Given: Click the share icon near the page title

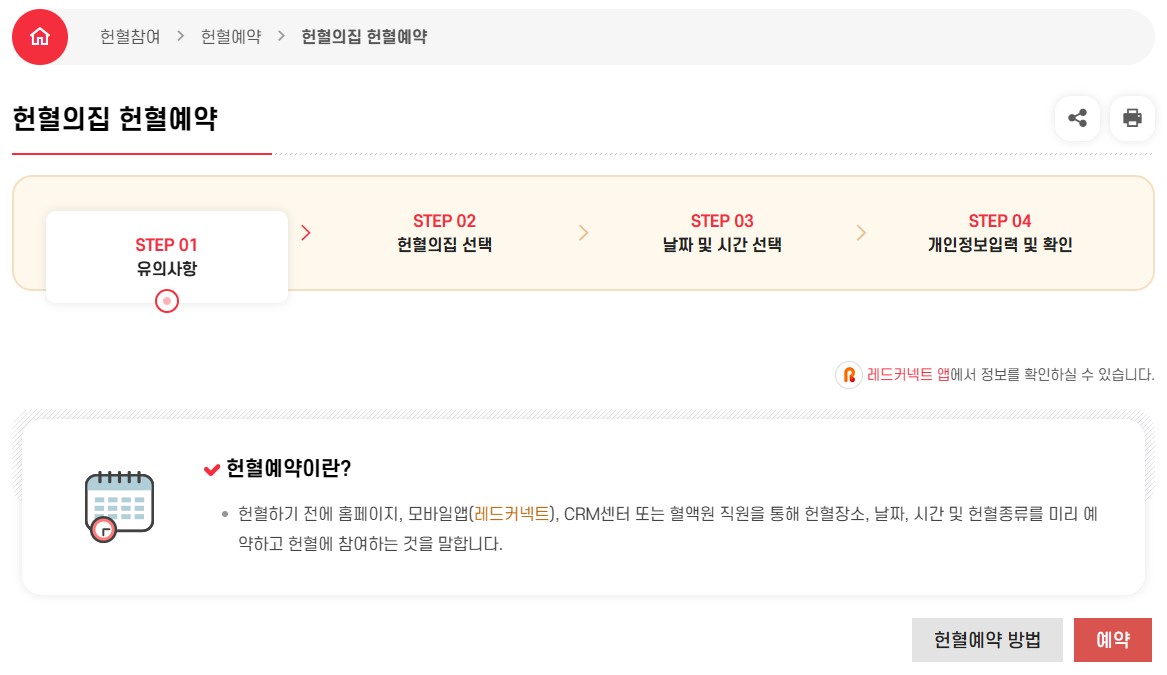Looking at the screenshot, I should coord(1077,118).
